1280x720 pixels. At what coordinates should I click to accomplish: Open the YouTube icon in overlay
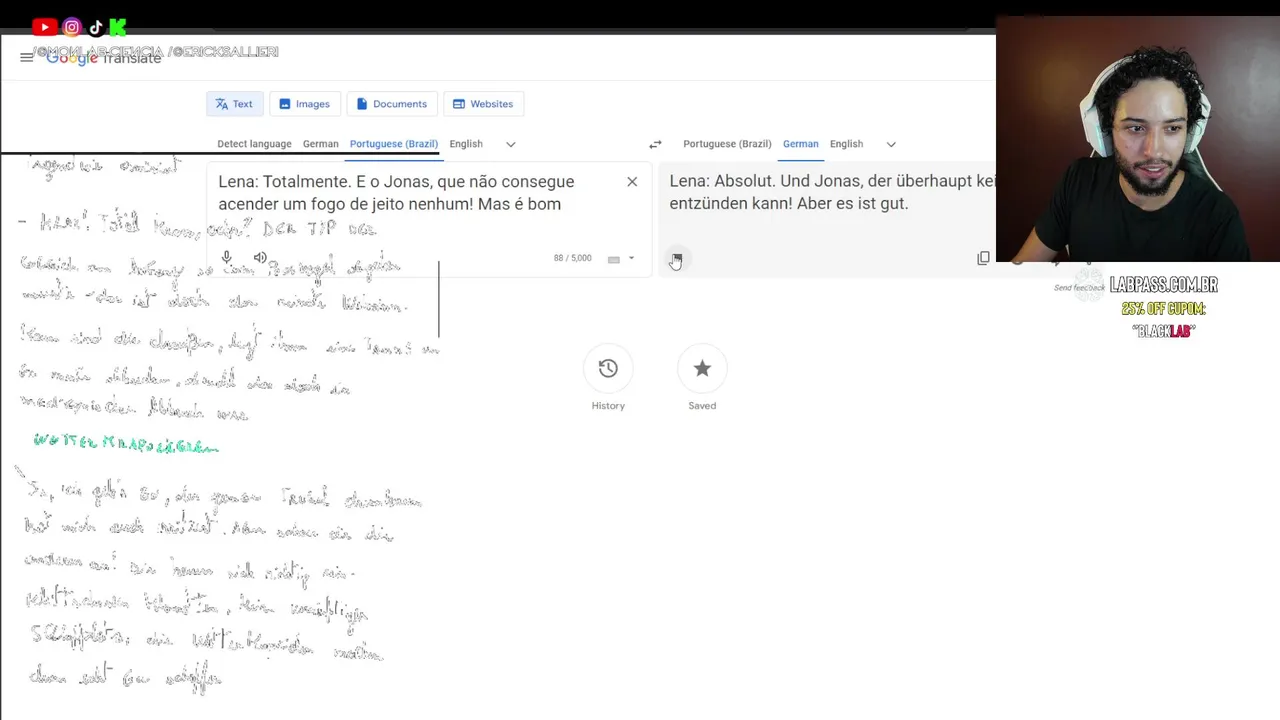point(44,27)
